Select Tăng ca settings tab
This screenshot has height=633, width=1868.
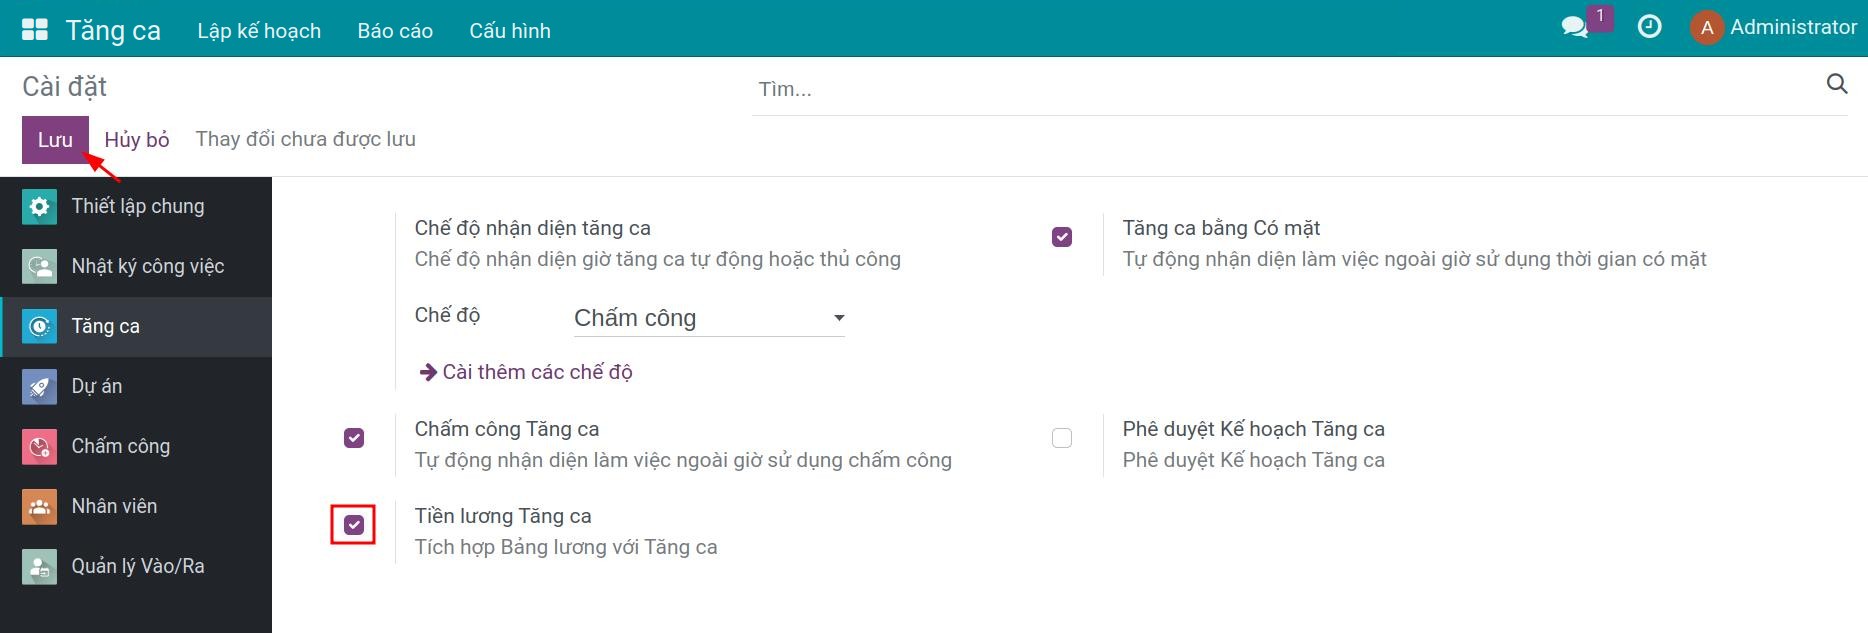(136, 327)
